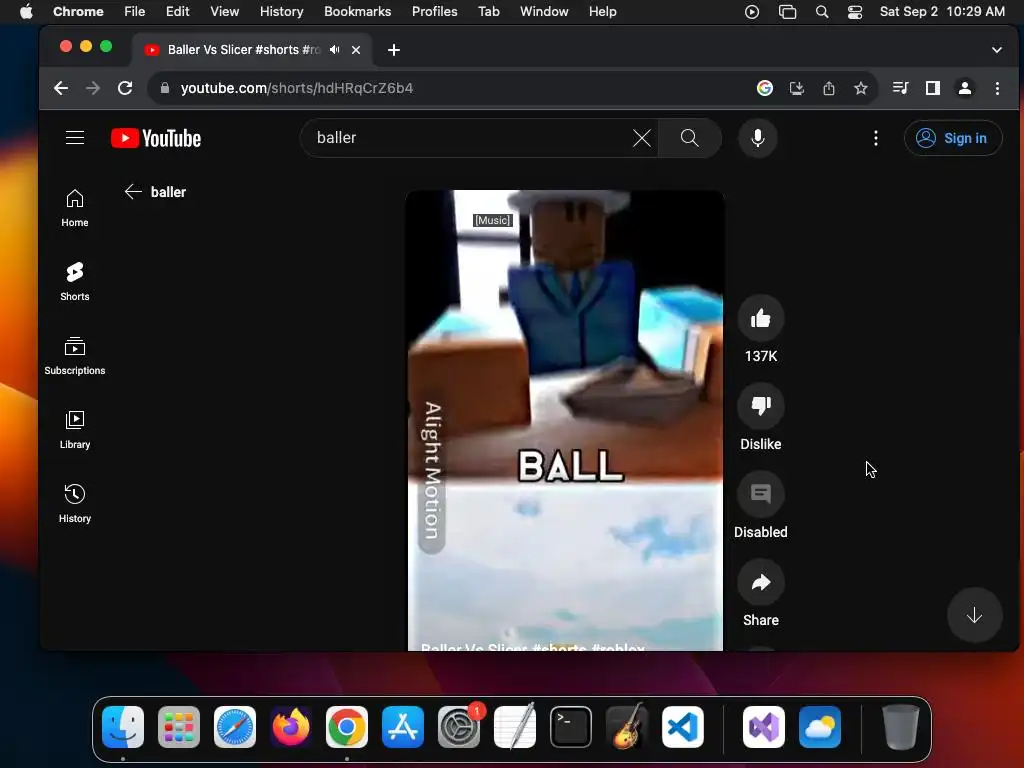Open Chrome profile menu
Image resolution: width=1024 pixels, height=768 pixels.
pyautogui.click(x=965, y=88)
